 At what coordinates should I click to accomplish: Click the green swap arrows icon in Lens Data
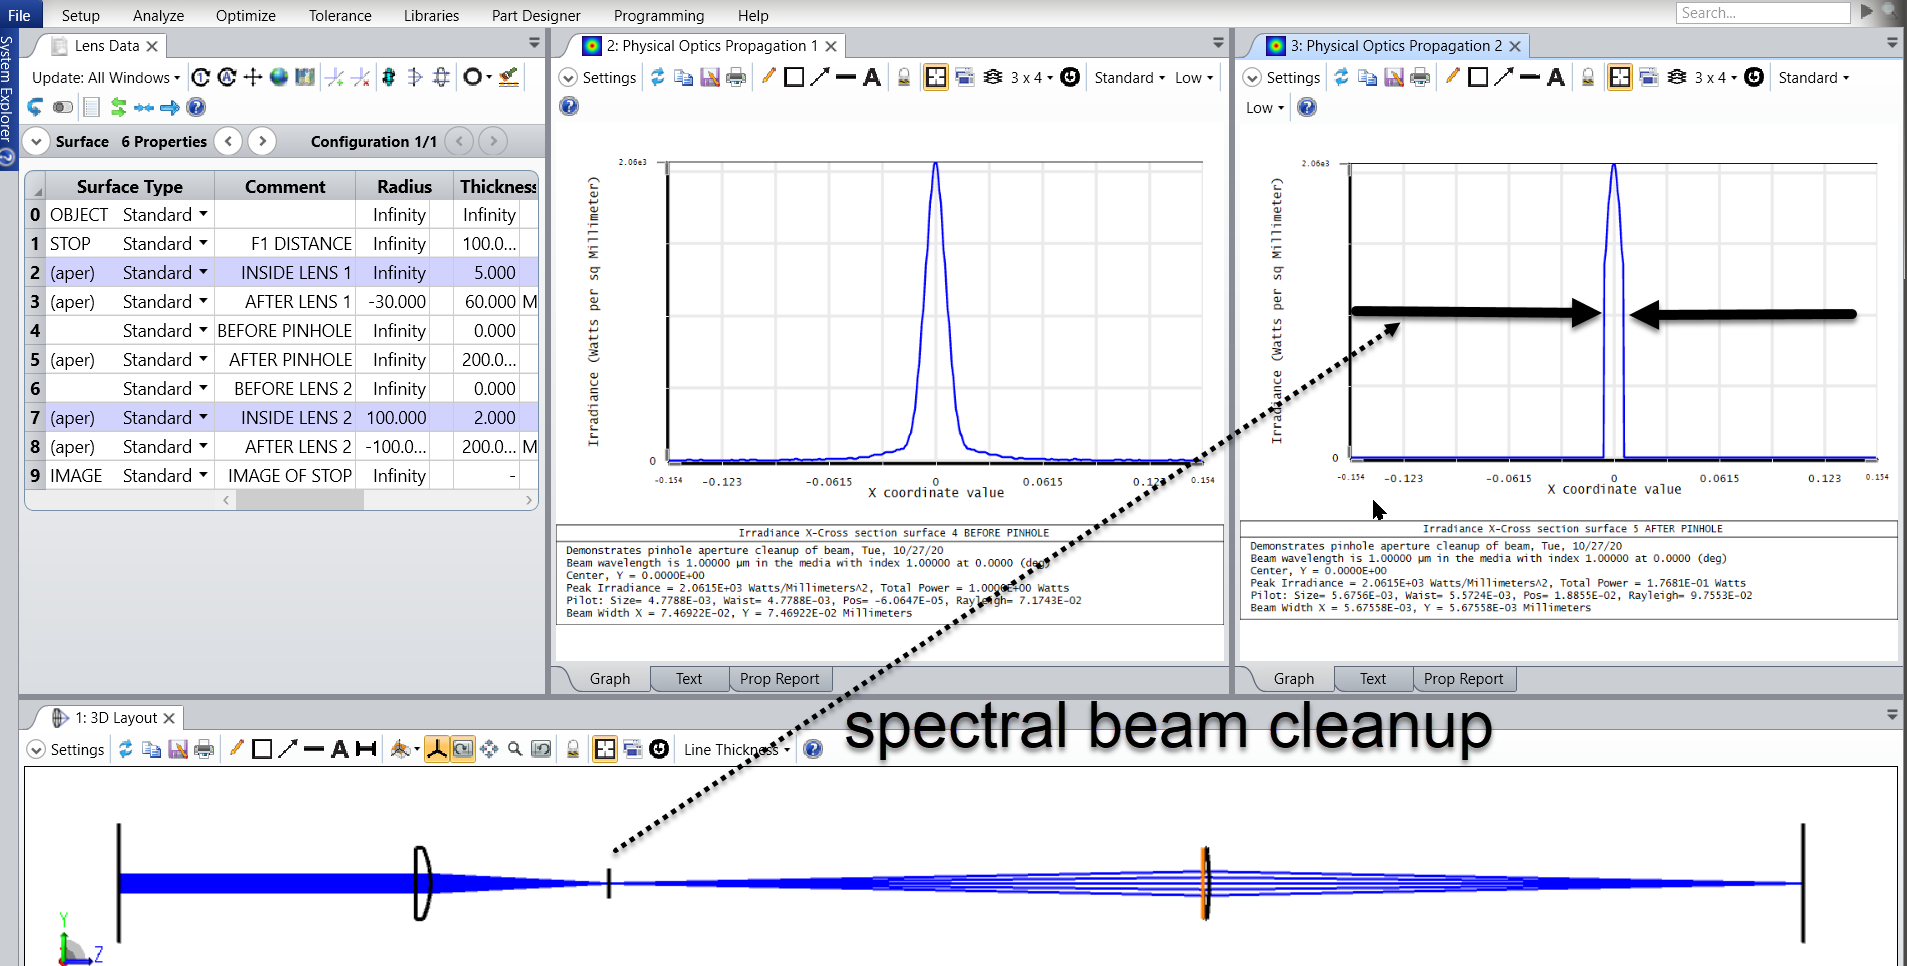(x=118, y=107)
